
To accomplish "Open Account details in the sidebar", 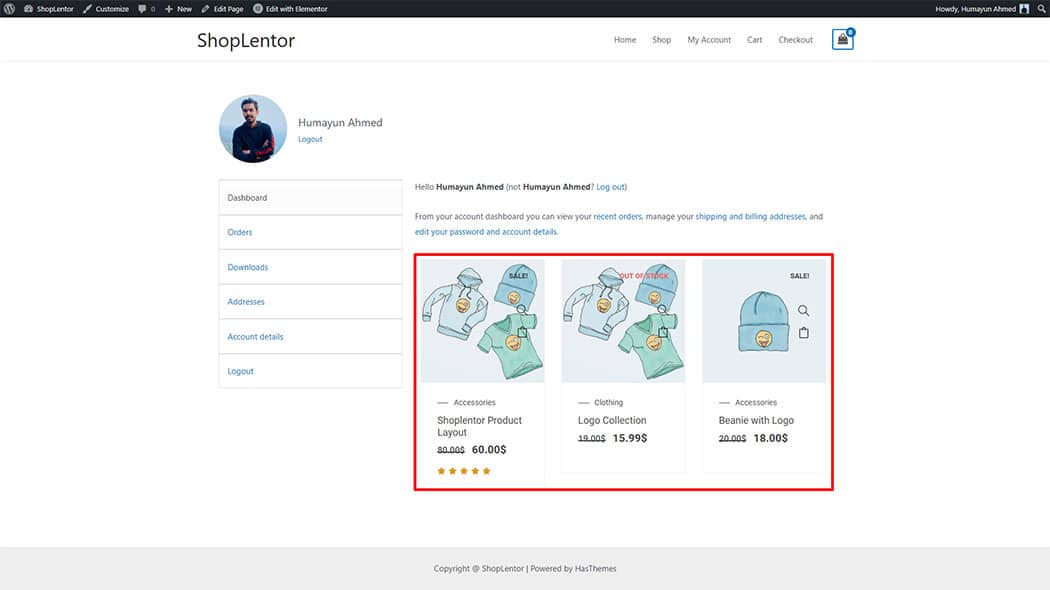I will pyautogui.click(x=255, y=337).
